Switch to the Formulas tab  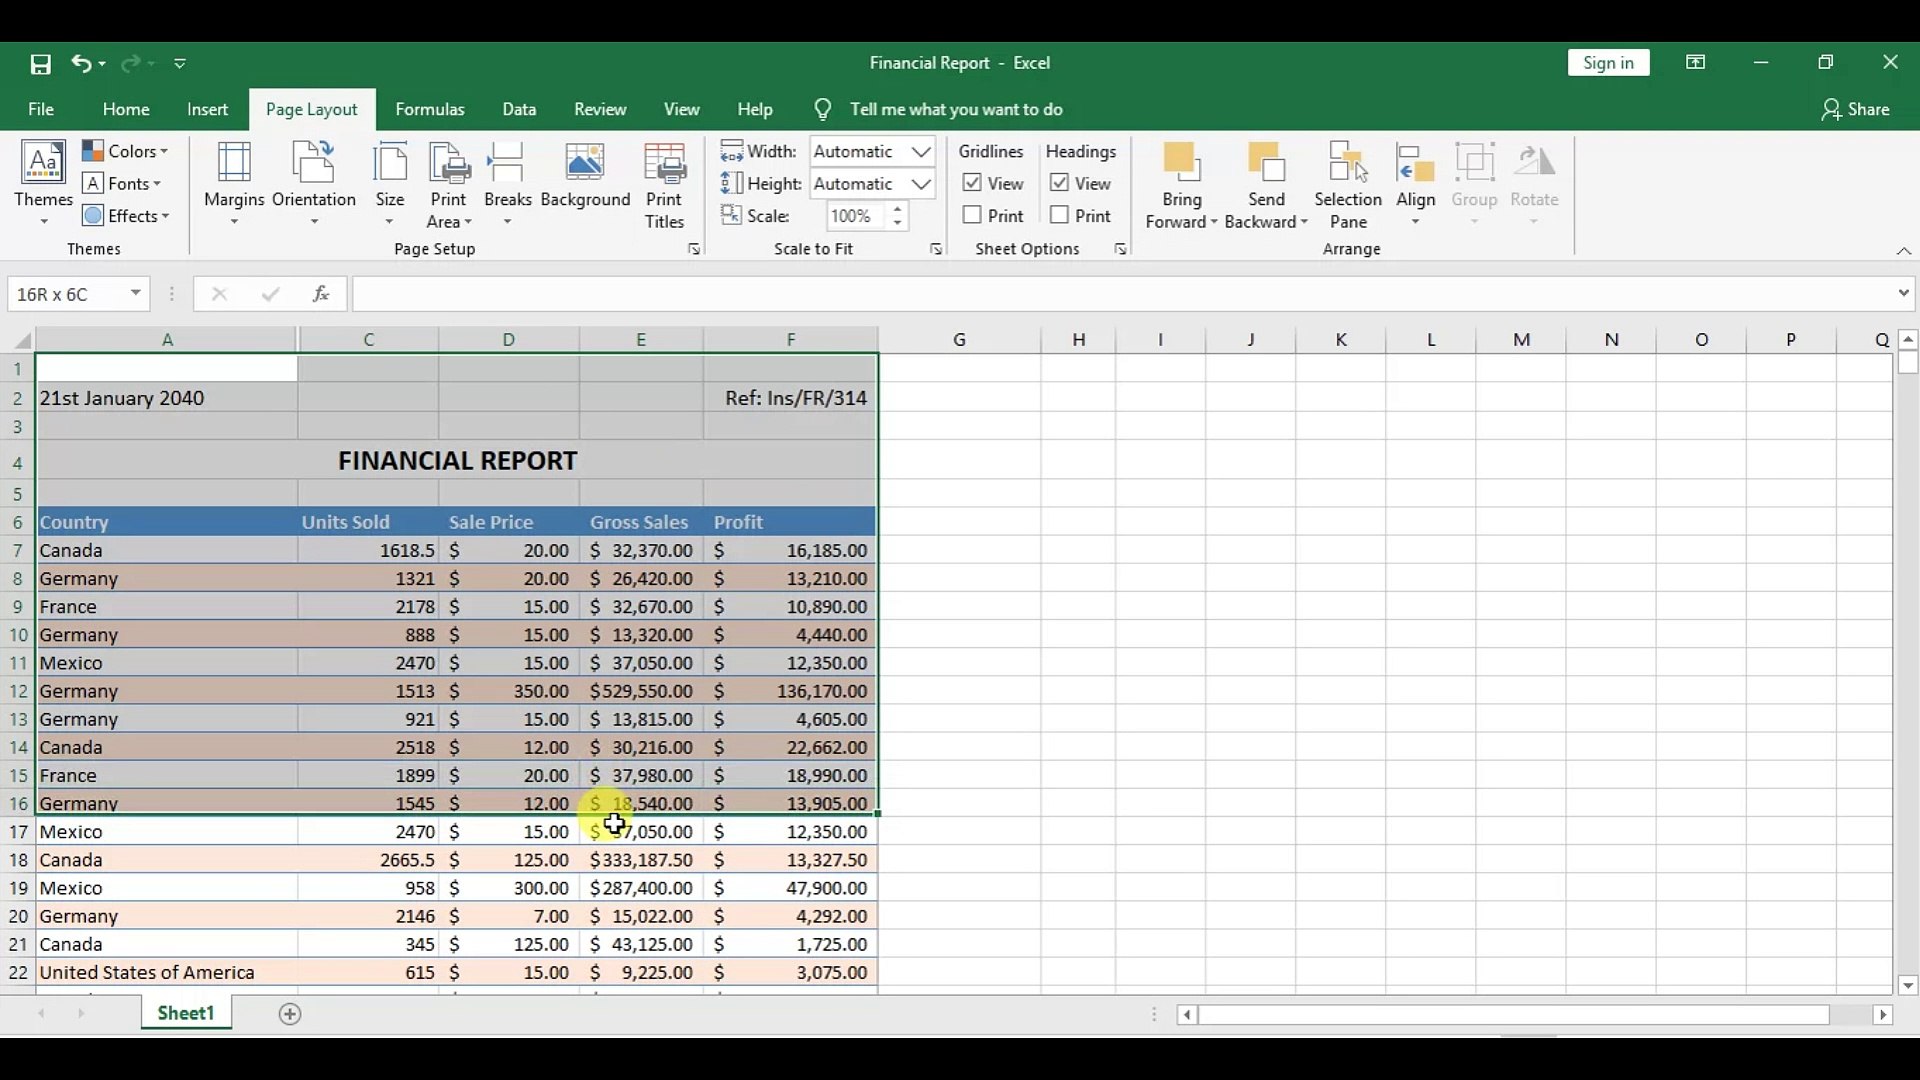pyautogui.click(x=430, y=109)
